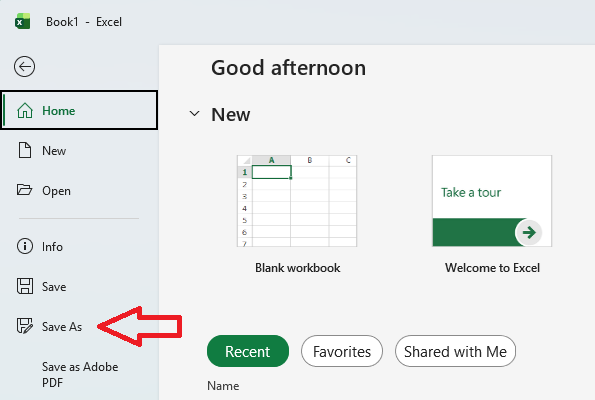
Task: Open the Take a tour template thumbnail
Action: click(x=492, y=201)
